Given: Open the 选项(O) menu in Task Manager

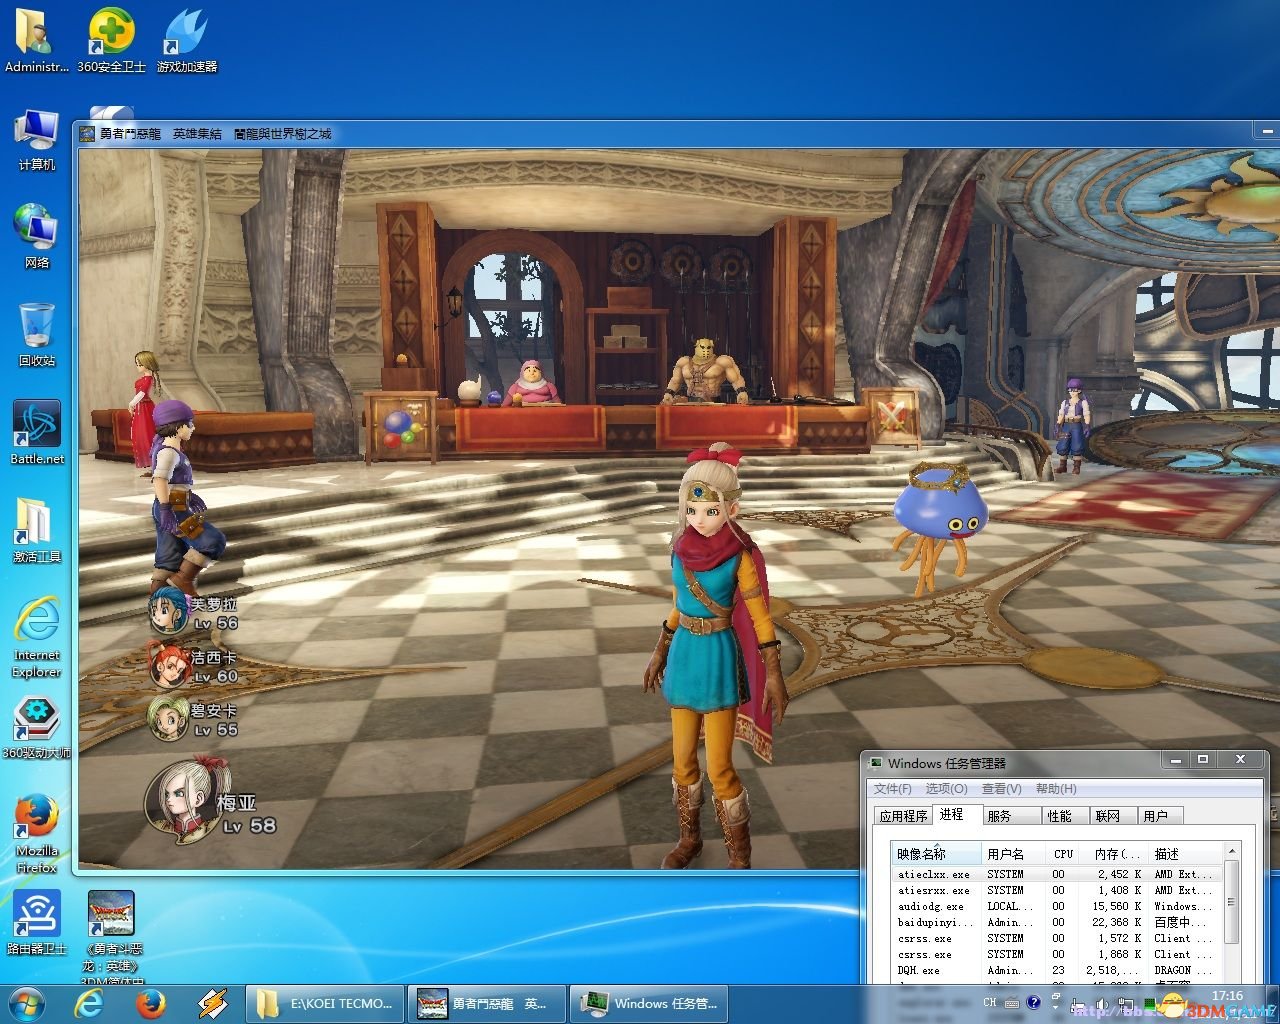Looking at the screenshot, I should click(946, 789).
